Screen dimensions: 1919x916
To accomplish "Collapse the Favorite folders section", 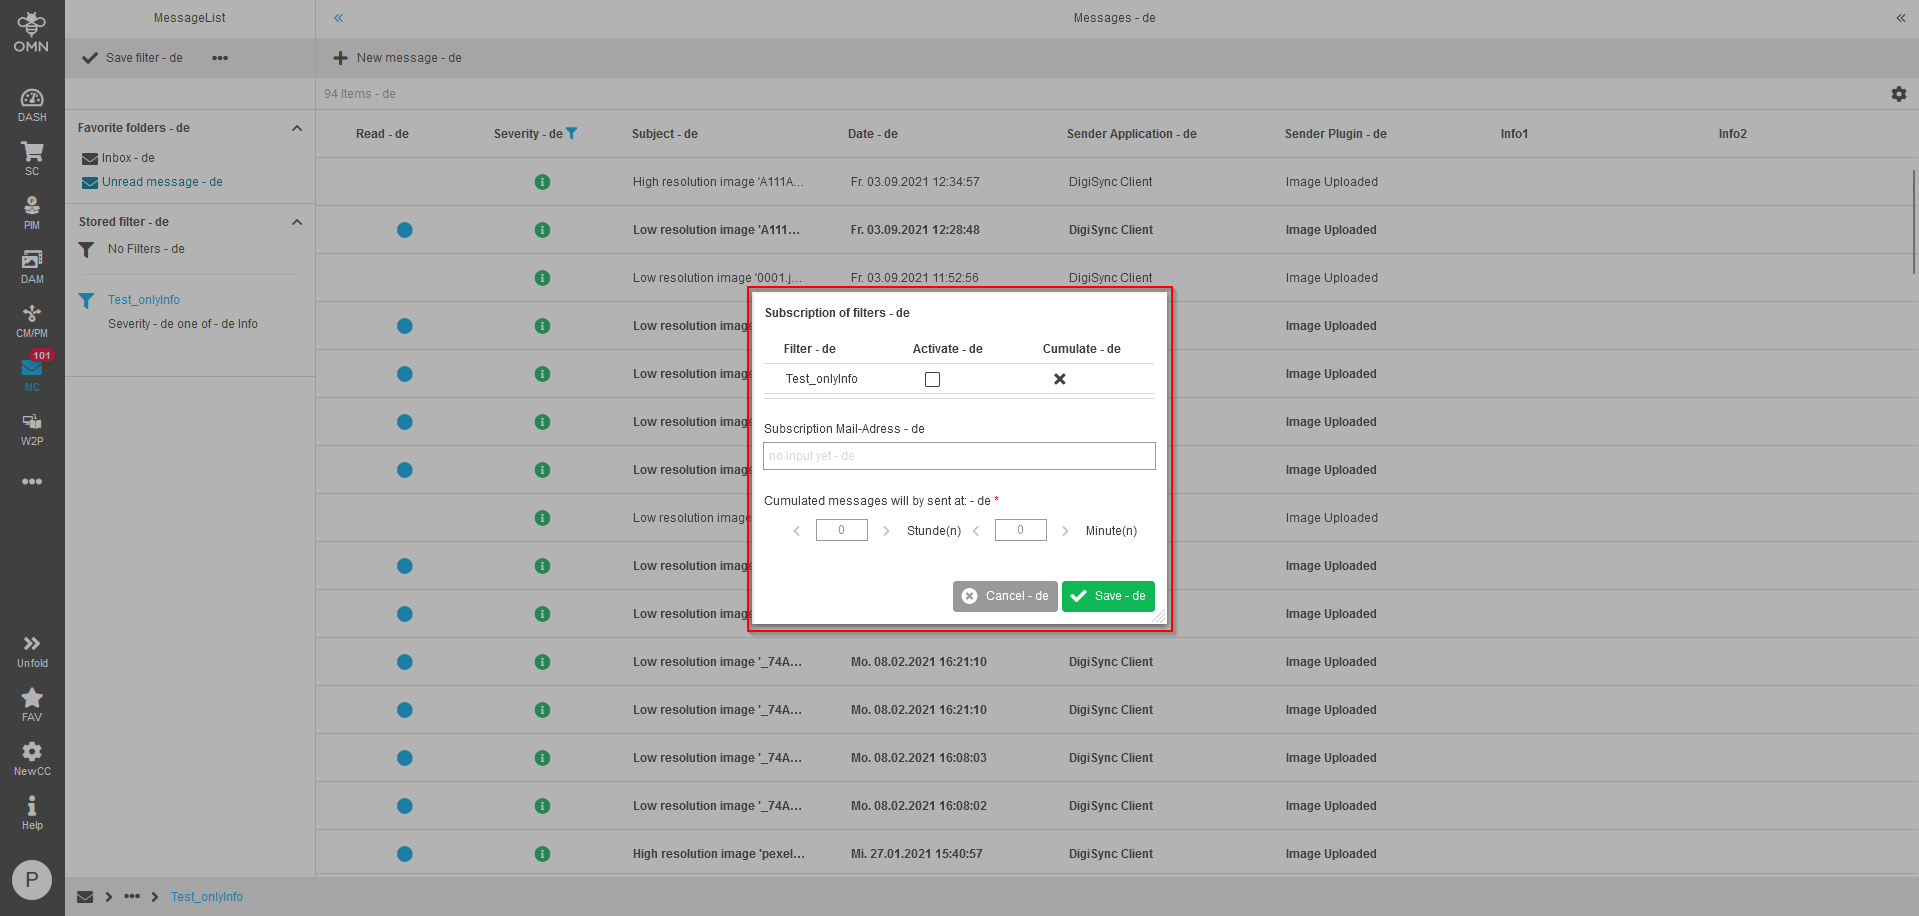I will pyautogui.click(x=297, y=128).
